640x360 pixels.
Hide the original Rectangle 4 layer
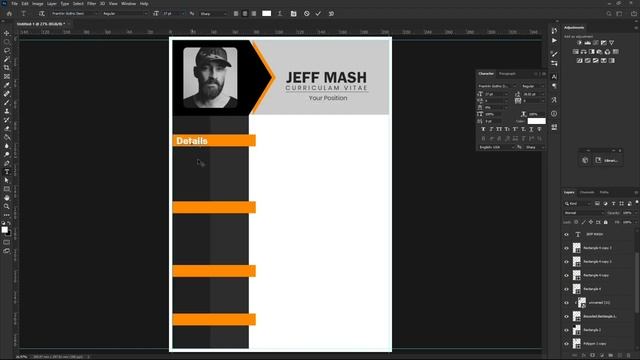pos(566,289)
